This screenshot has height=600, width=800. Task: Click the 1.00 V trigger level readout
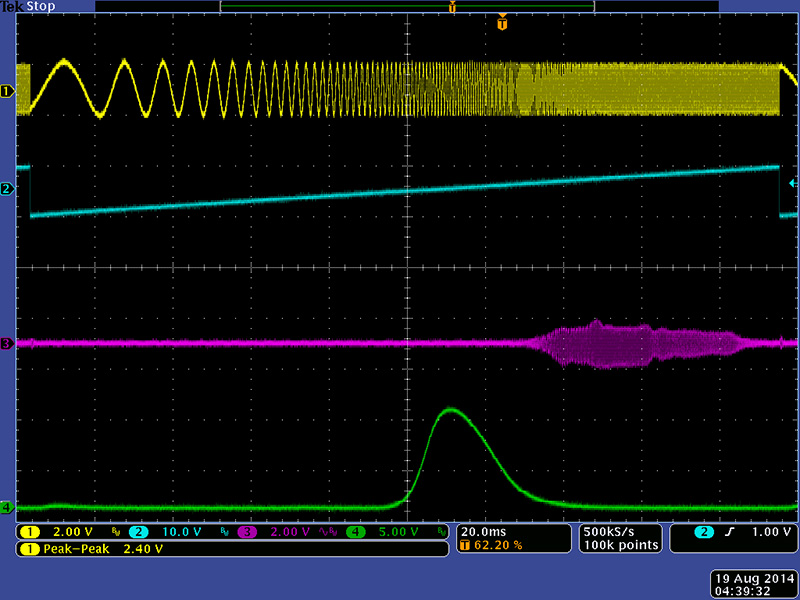click(x=771, y=532)
